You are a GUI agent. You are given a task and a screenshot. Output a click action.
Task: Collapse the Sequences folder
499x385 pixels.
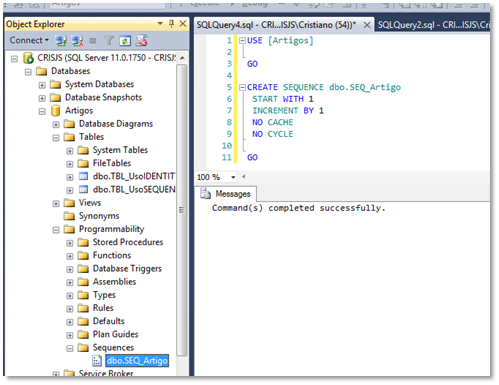pyautogui.click(x=70, y=349)
